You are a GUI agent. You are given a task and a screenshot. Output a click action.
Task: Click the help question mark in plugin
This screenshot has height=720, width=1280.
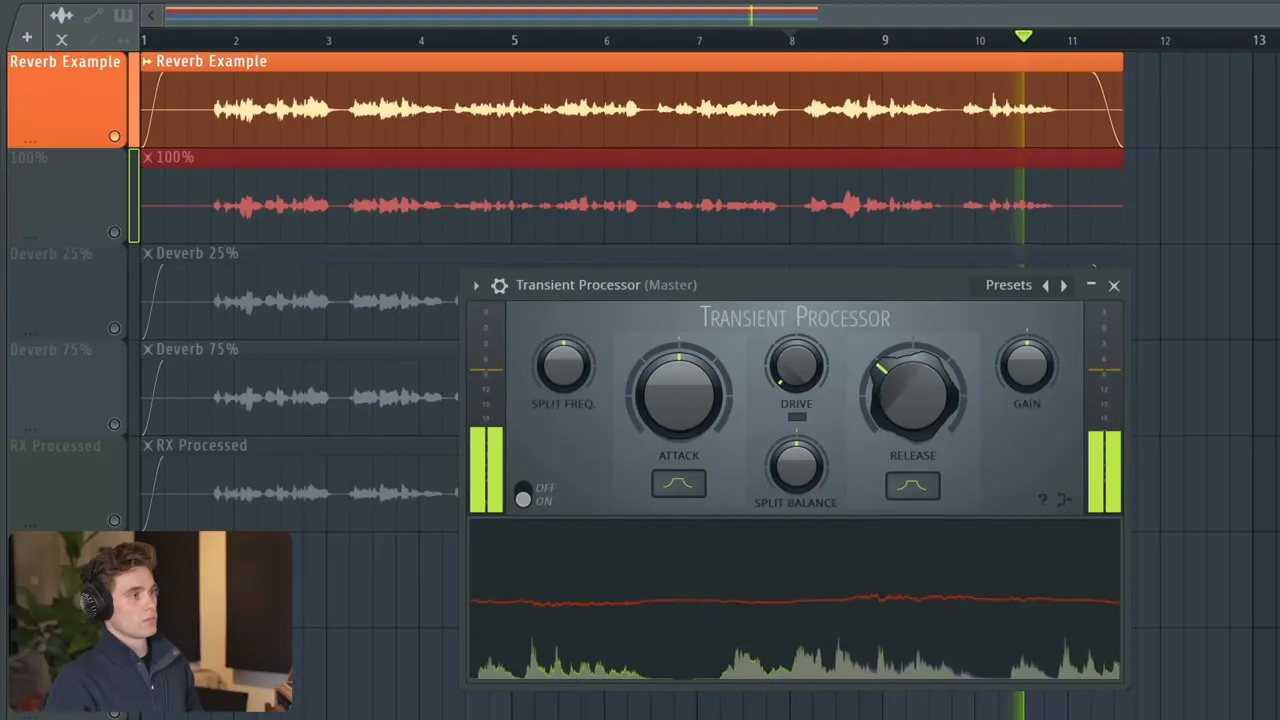[1042, 499]
